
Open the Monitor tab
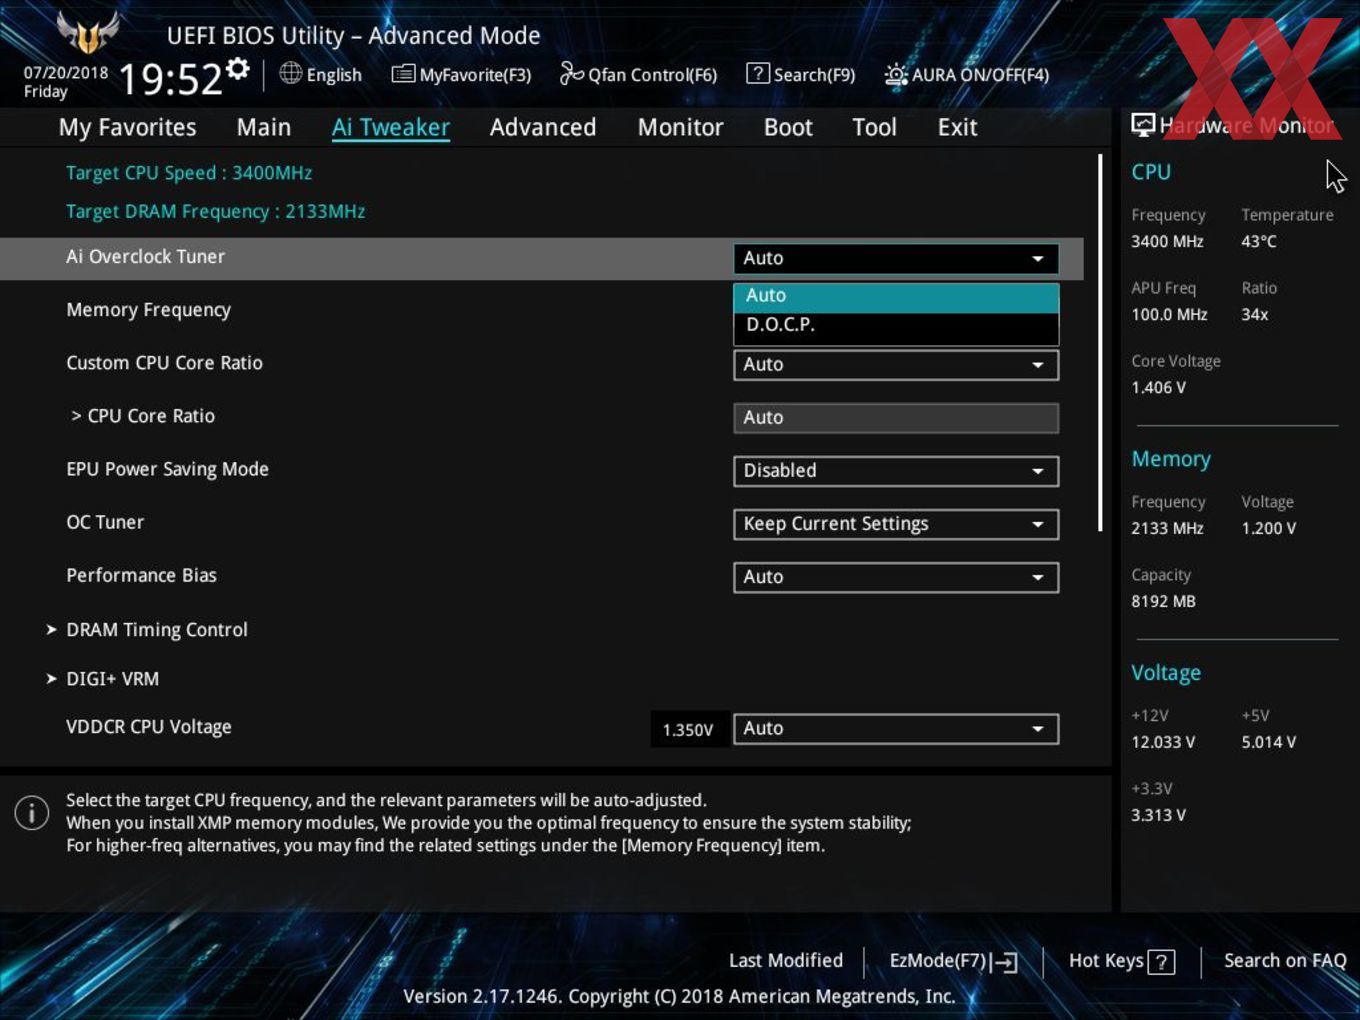[x=681, y=127]
